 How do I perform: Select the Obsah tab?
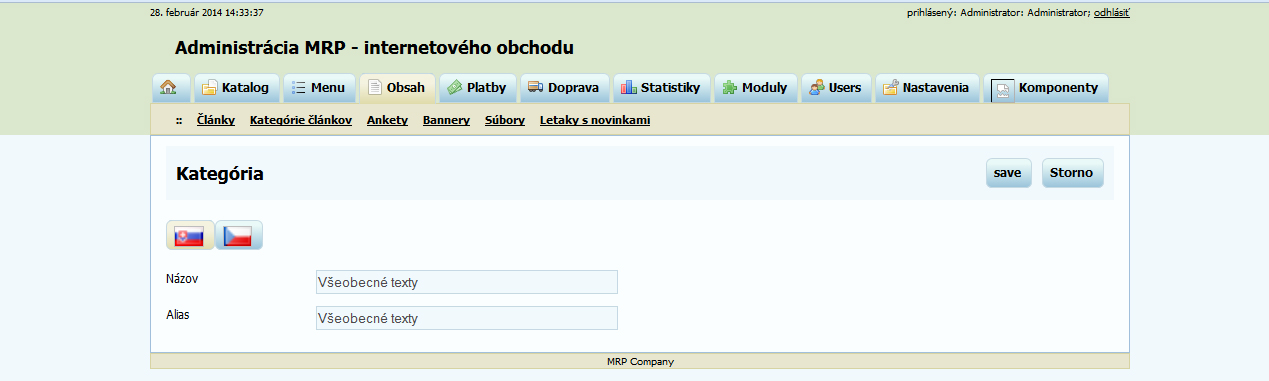click(397, 88)
